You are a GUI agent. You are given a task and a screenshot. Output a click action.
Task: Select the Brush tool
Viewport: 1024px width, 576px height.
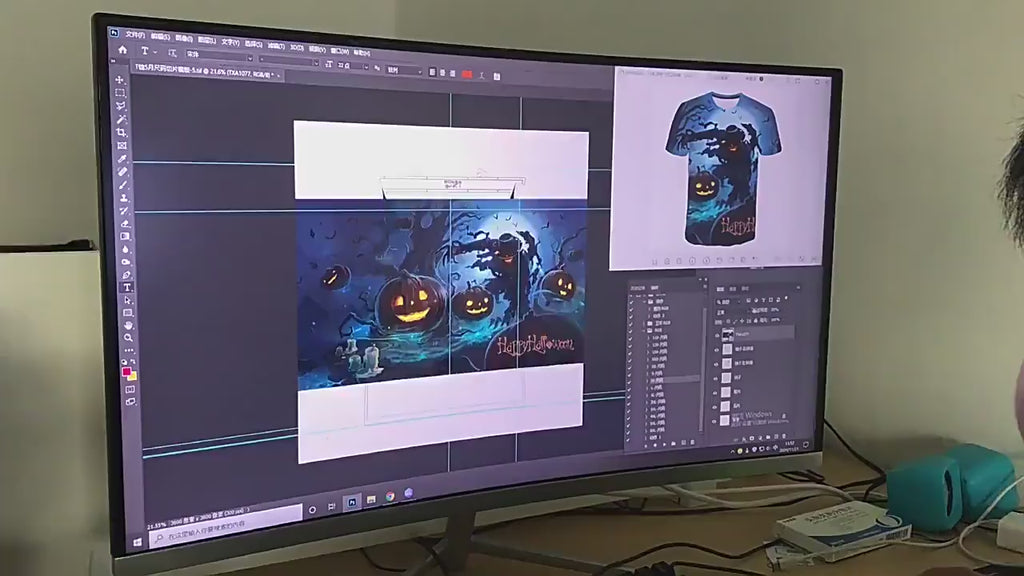click(123, 185)
